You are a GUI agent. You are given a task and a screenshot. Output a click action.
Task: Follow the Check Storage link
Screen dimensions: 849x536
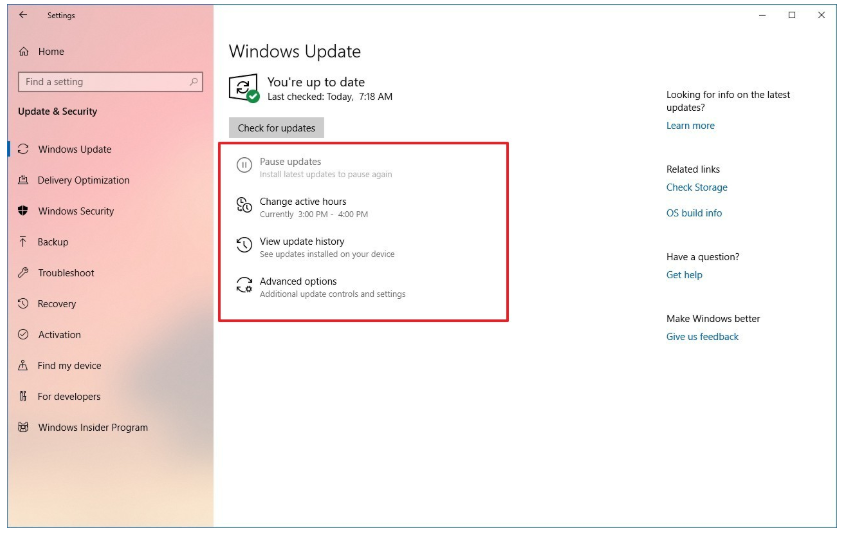(x=696, y=188)
